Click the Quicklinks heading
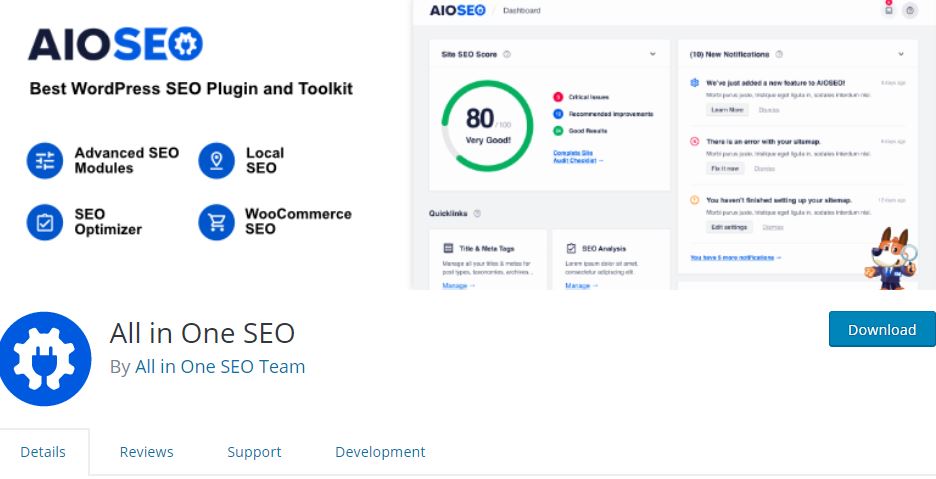This screenshot has height=479, width=936. pos(448,213)
